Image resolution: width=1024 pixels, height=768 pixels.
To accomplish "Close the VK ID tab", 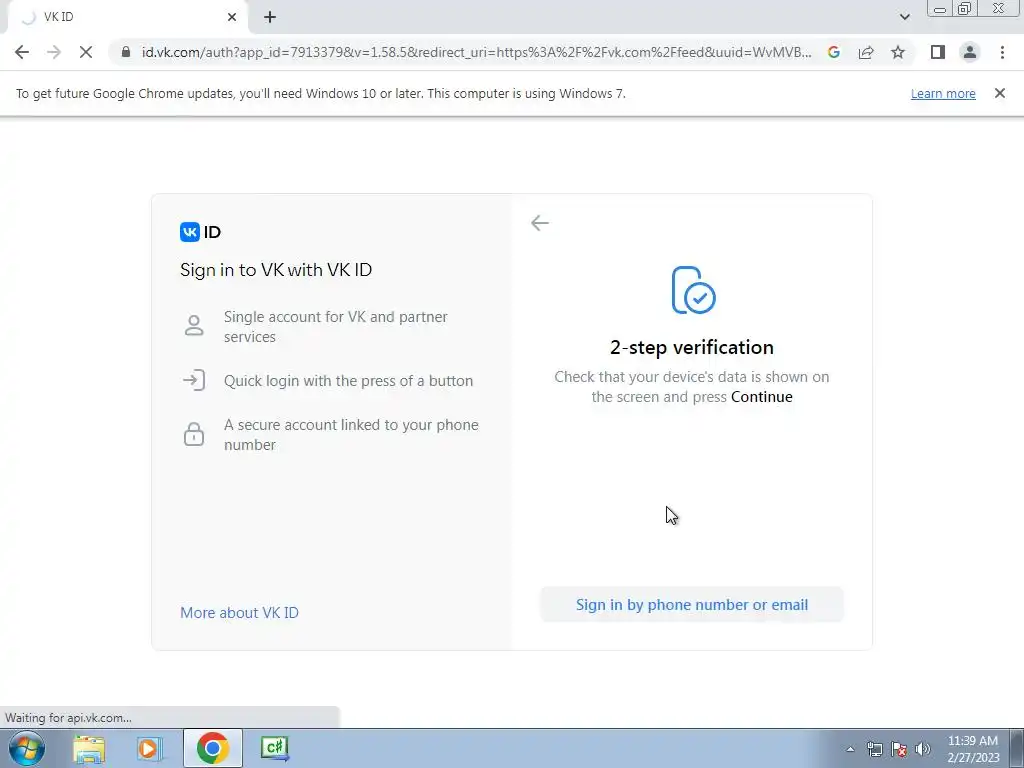I will (x=232, y=17).
